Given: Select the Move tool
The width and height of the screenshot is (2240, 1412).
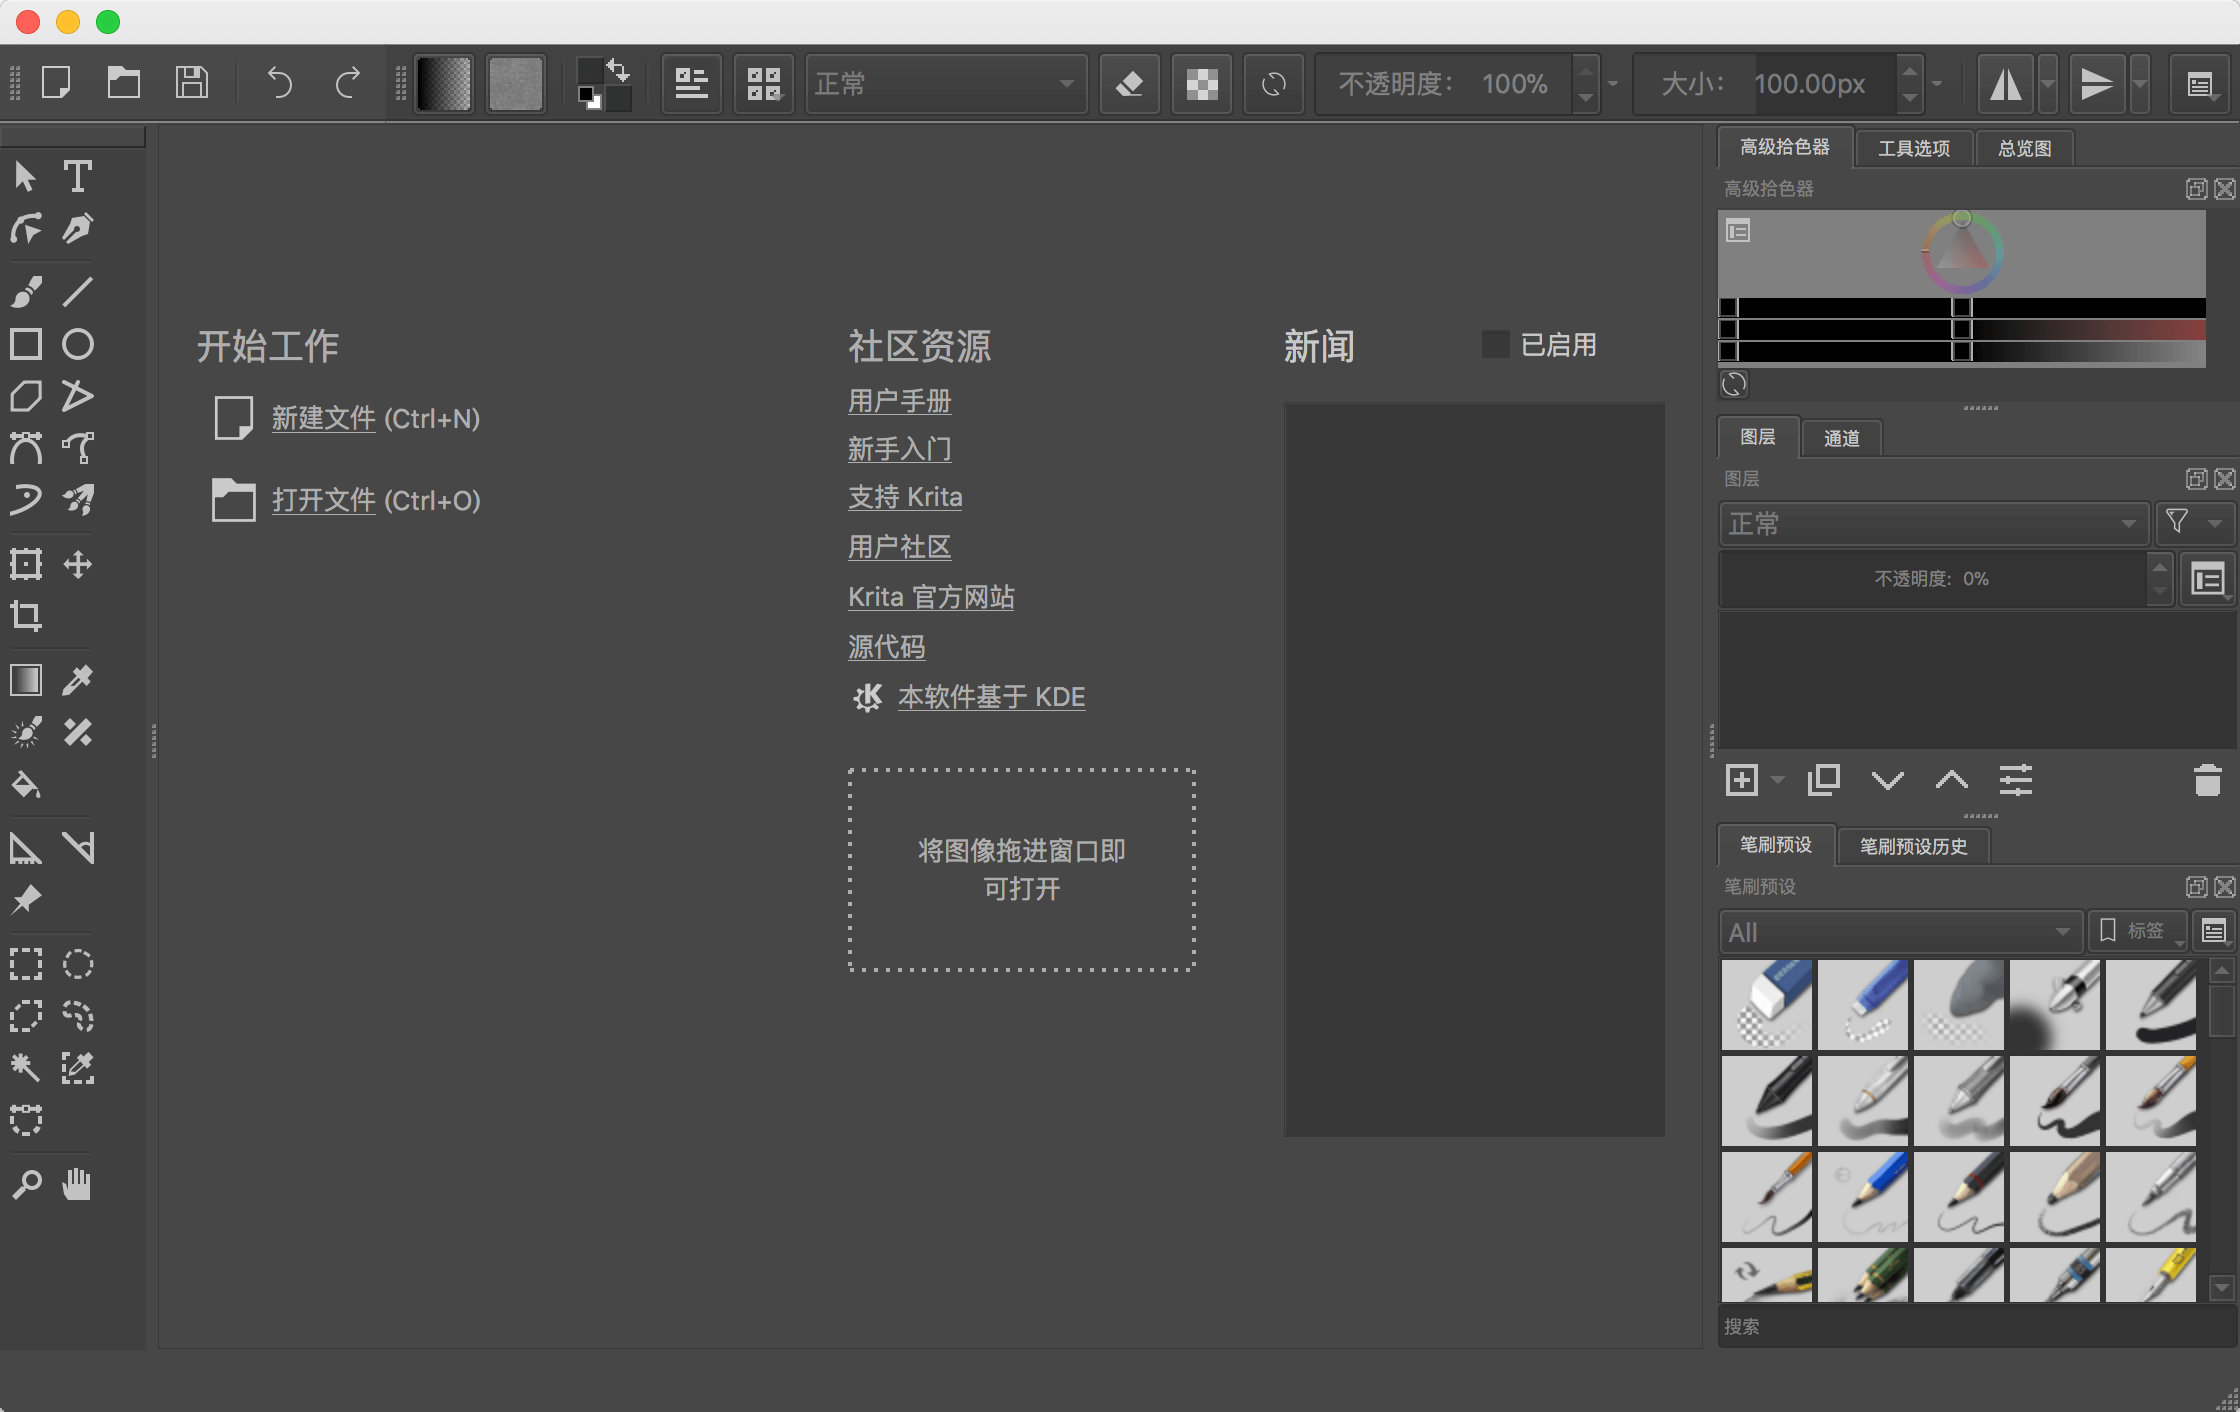Looking at the screenshot, I should click(77, 564).
